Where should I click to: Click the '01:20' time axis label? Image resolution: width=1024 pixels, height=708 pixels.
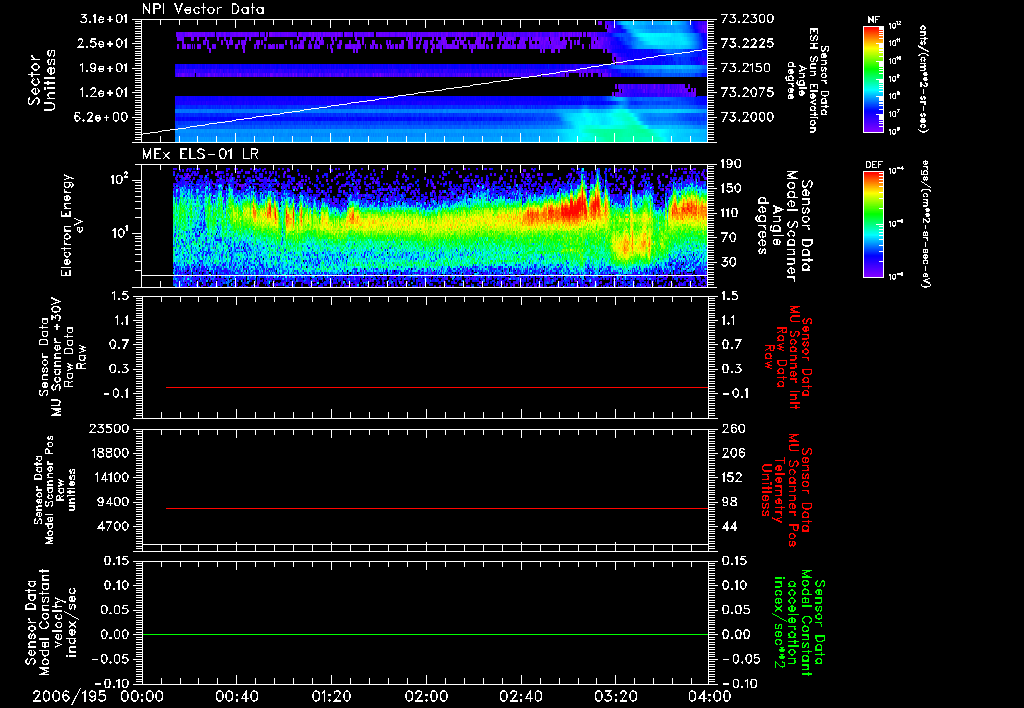tap(331, 696)
